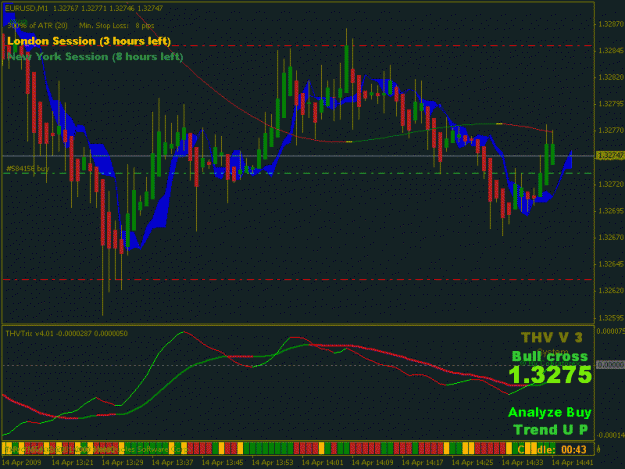Click the 1.32870 price axis label

pyautogui.click(x=611, y=24)
